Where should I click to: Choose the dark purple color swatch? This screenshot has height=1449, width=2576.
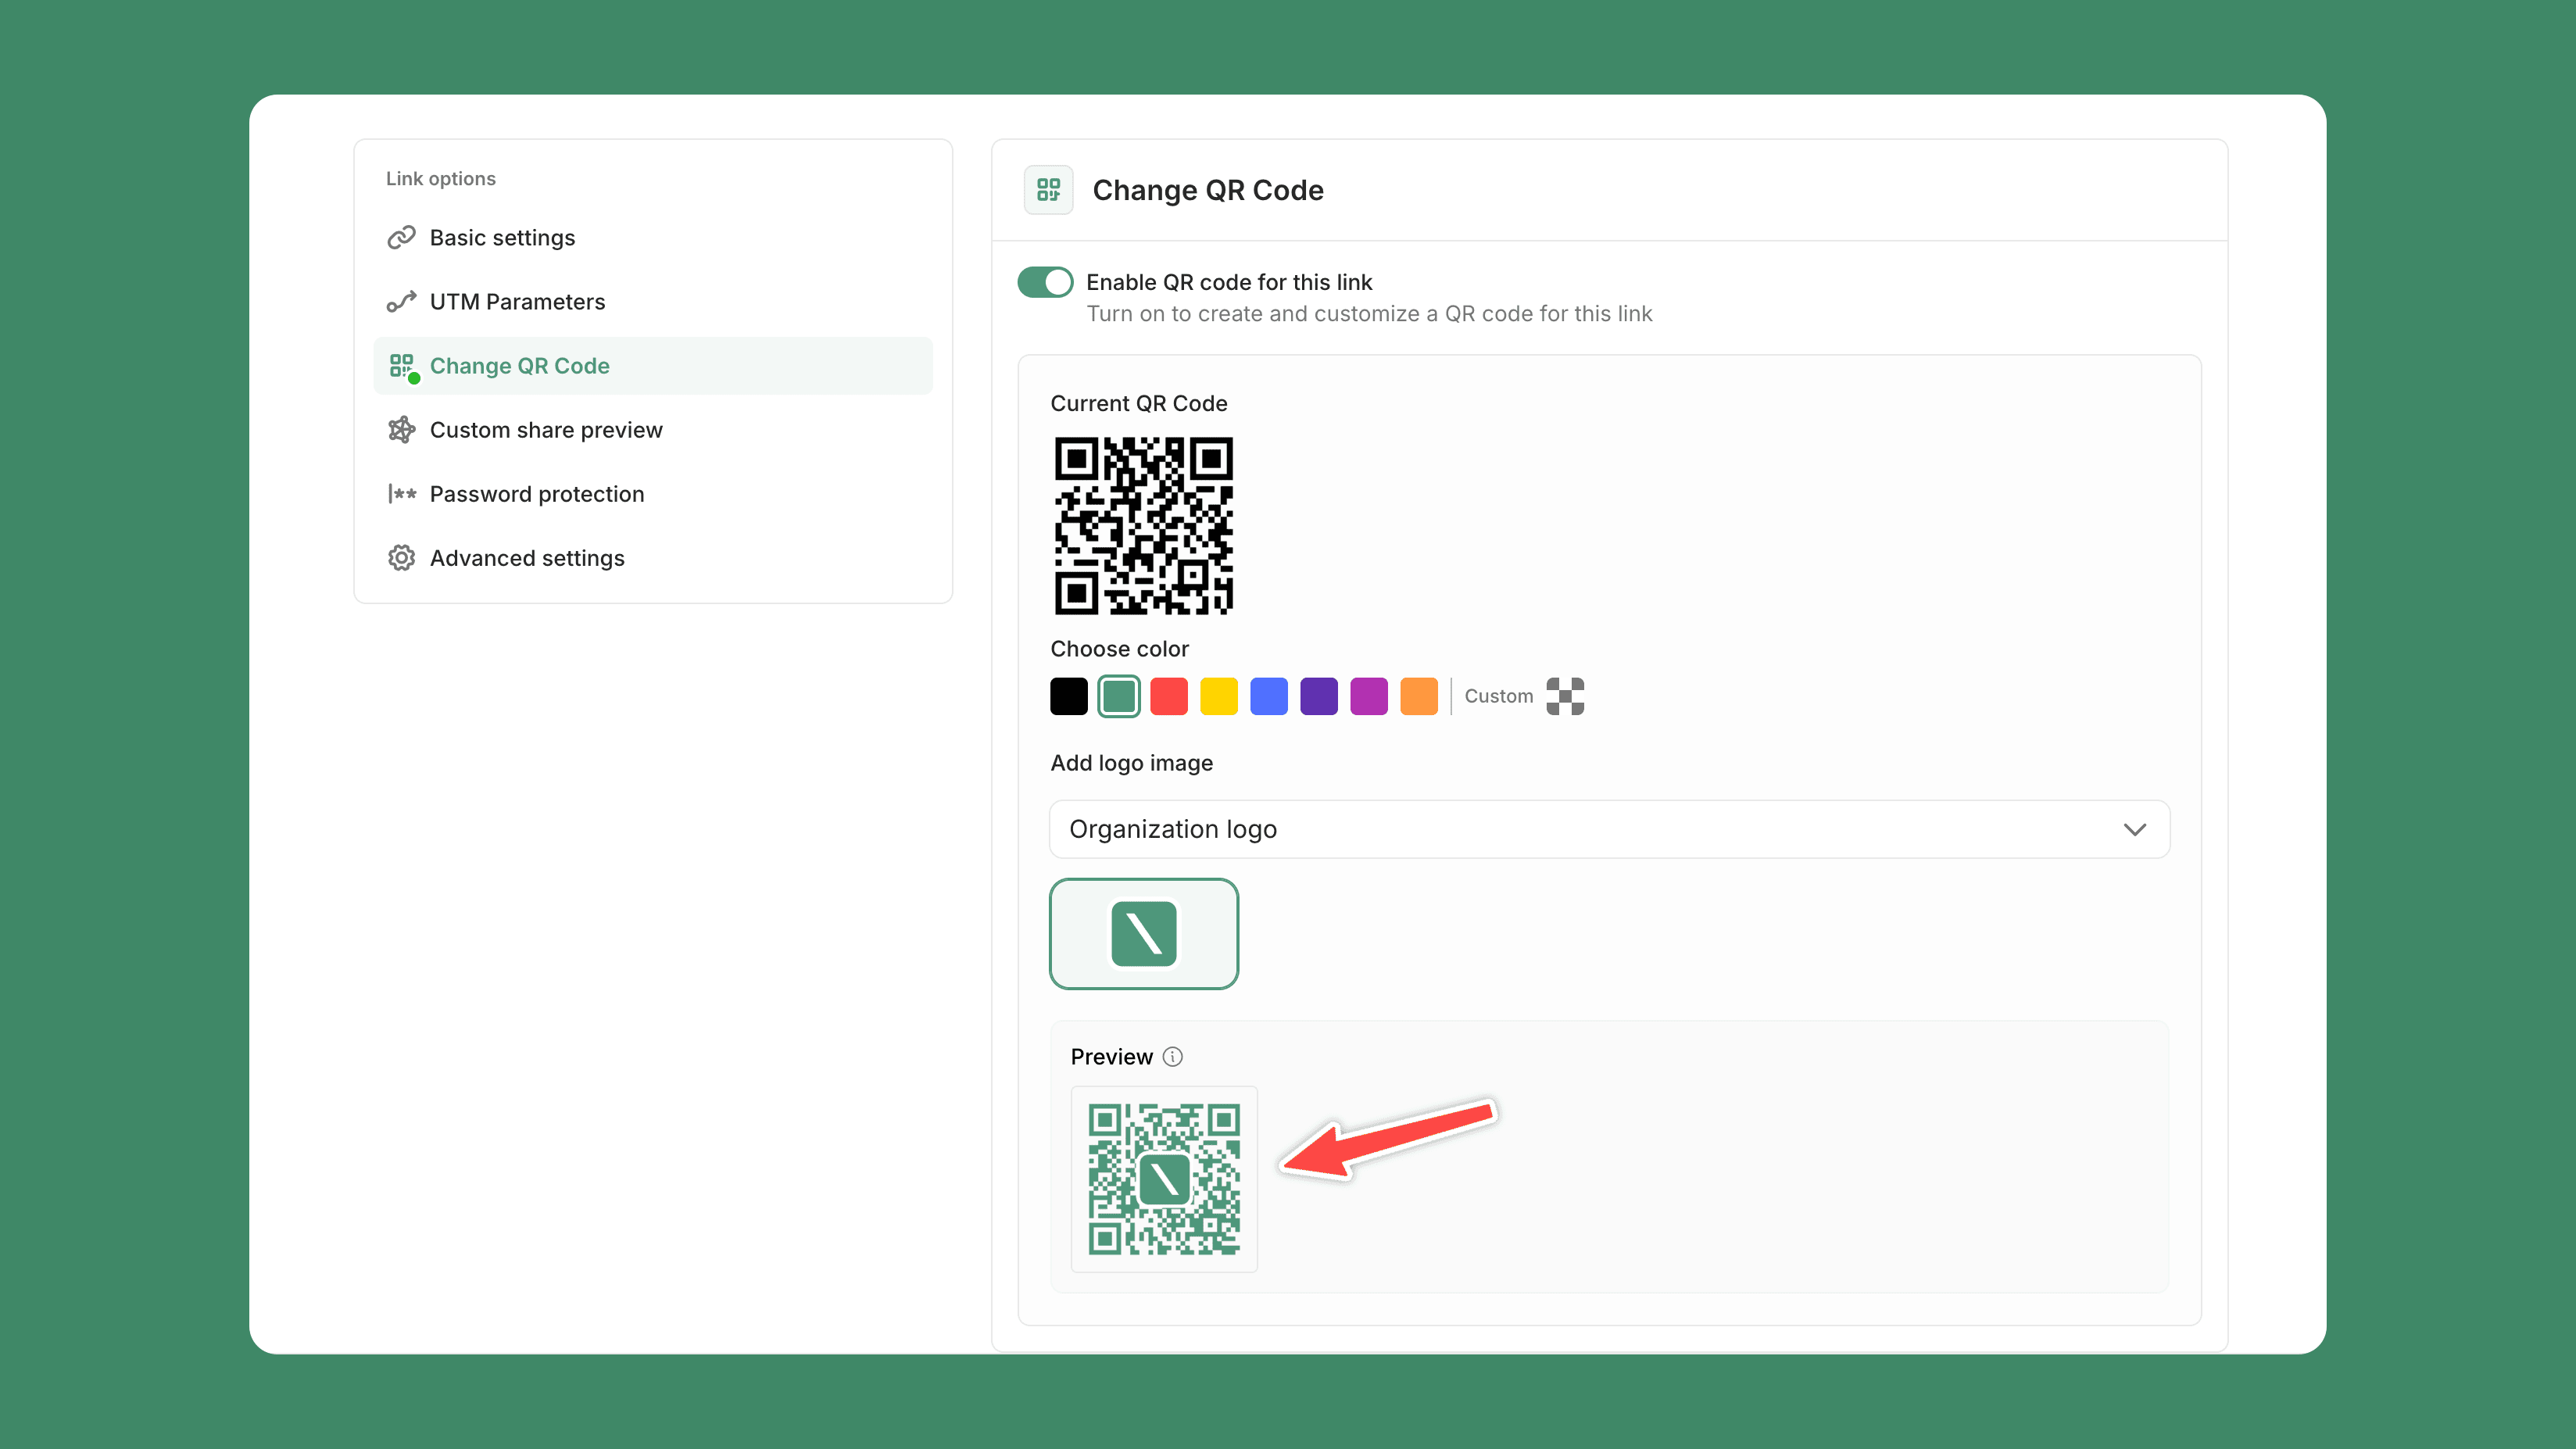click(1319, 696)
